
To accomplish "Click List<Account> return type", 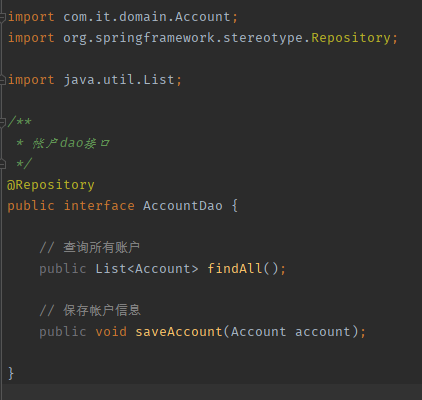I will pyautogui.click(x=147, y=268).
